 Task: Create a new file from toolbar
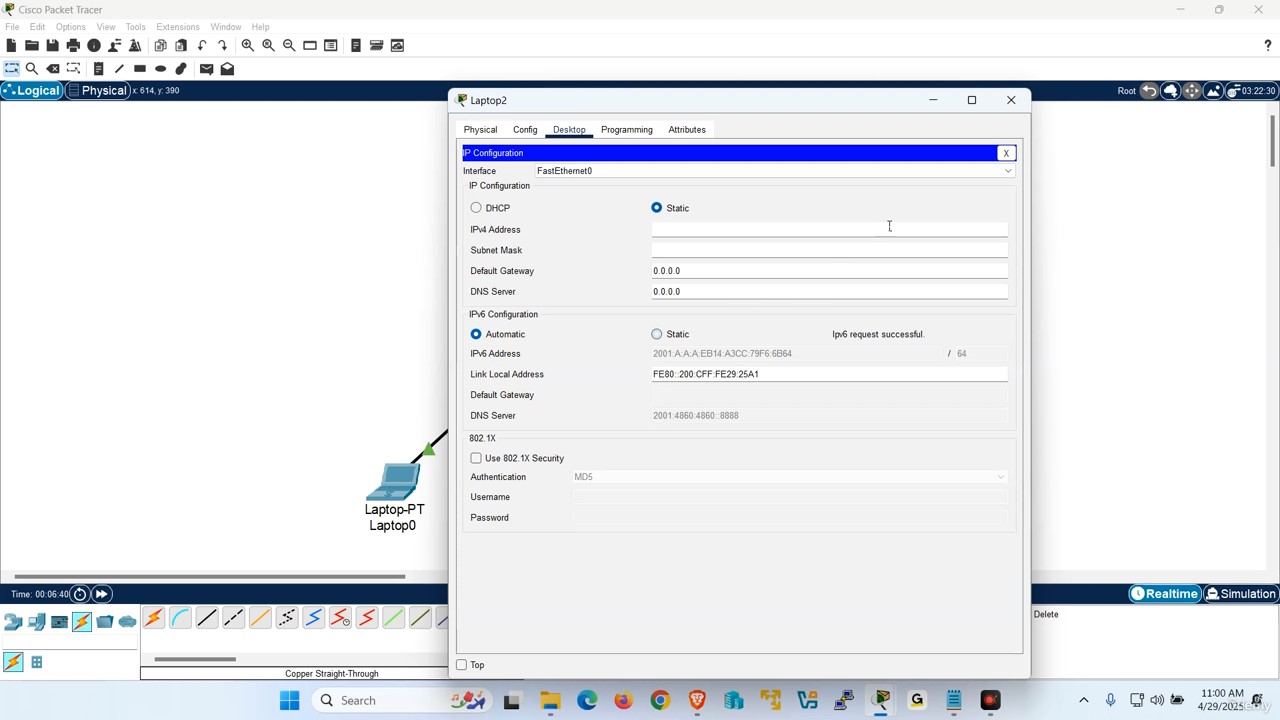(x=11, y=45)
